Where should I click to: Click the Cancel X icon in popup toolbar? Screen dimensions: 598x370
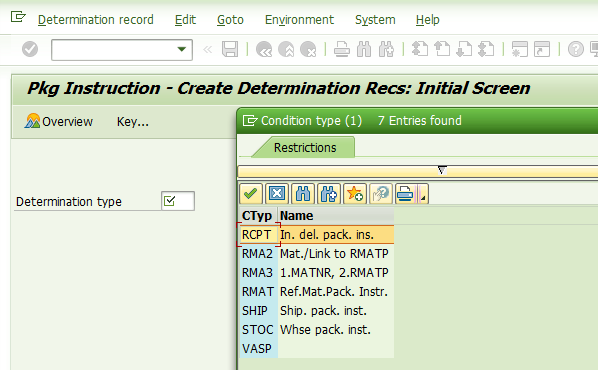[276, 194]
